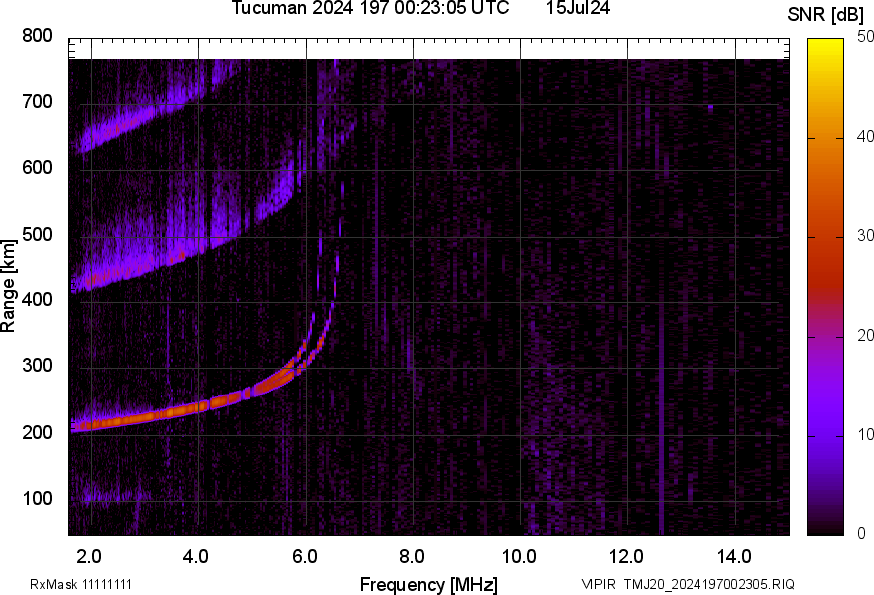This screenshot has width=874, height=595.
Task: Click the range tick label '400'
Action: tap(37, 299)
